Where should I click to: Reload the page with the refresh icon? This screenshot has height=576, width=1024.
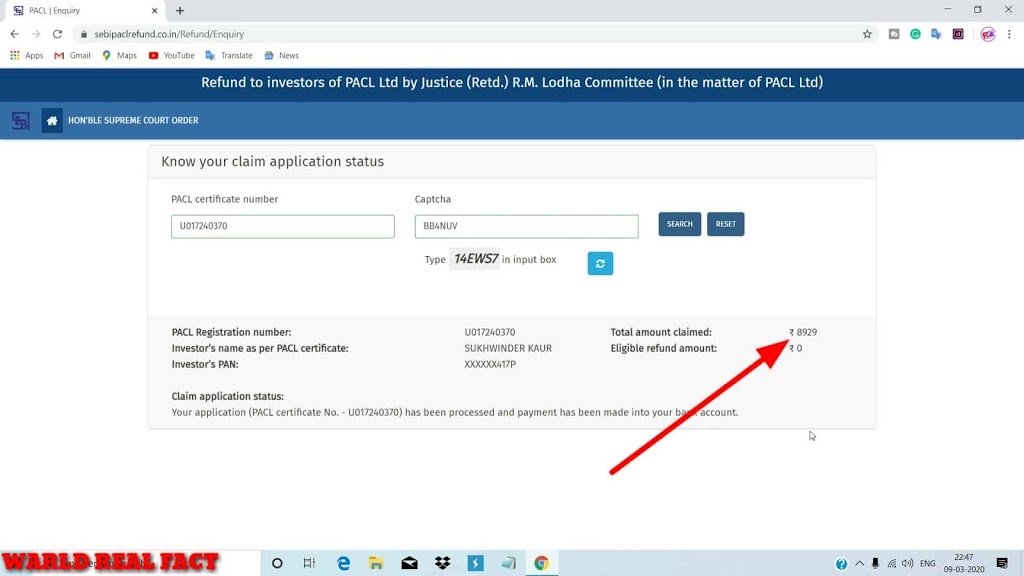point(57,34)
